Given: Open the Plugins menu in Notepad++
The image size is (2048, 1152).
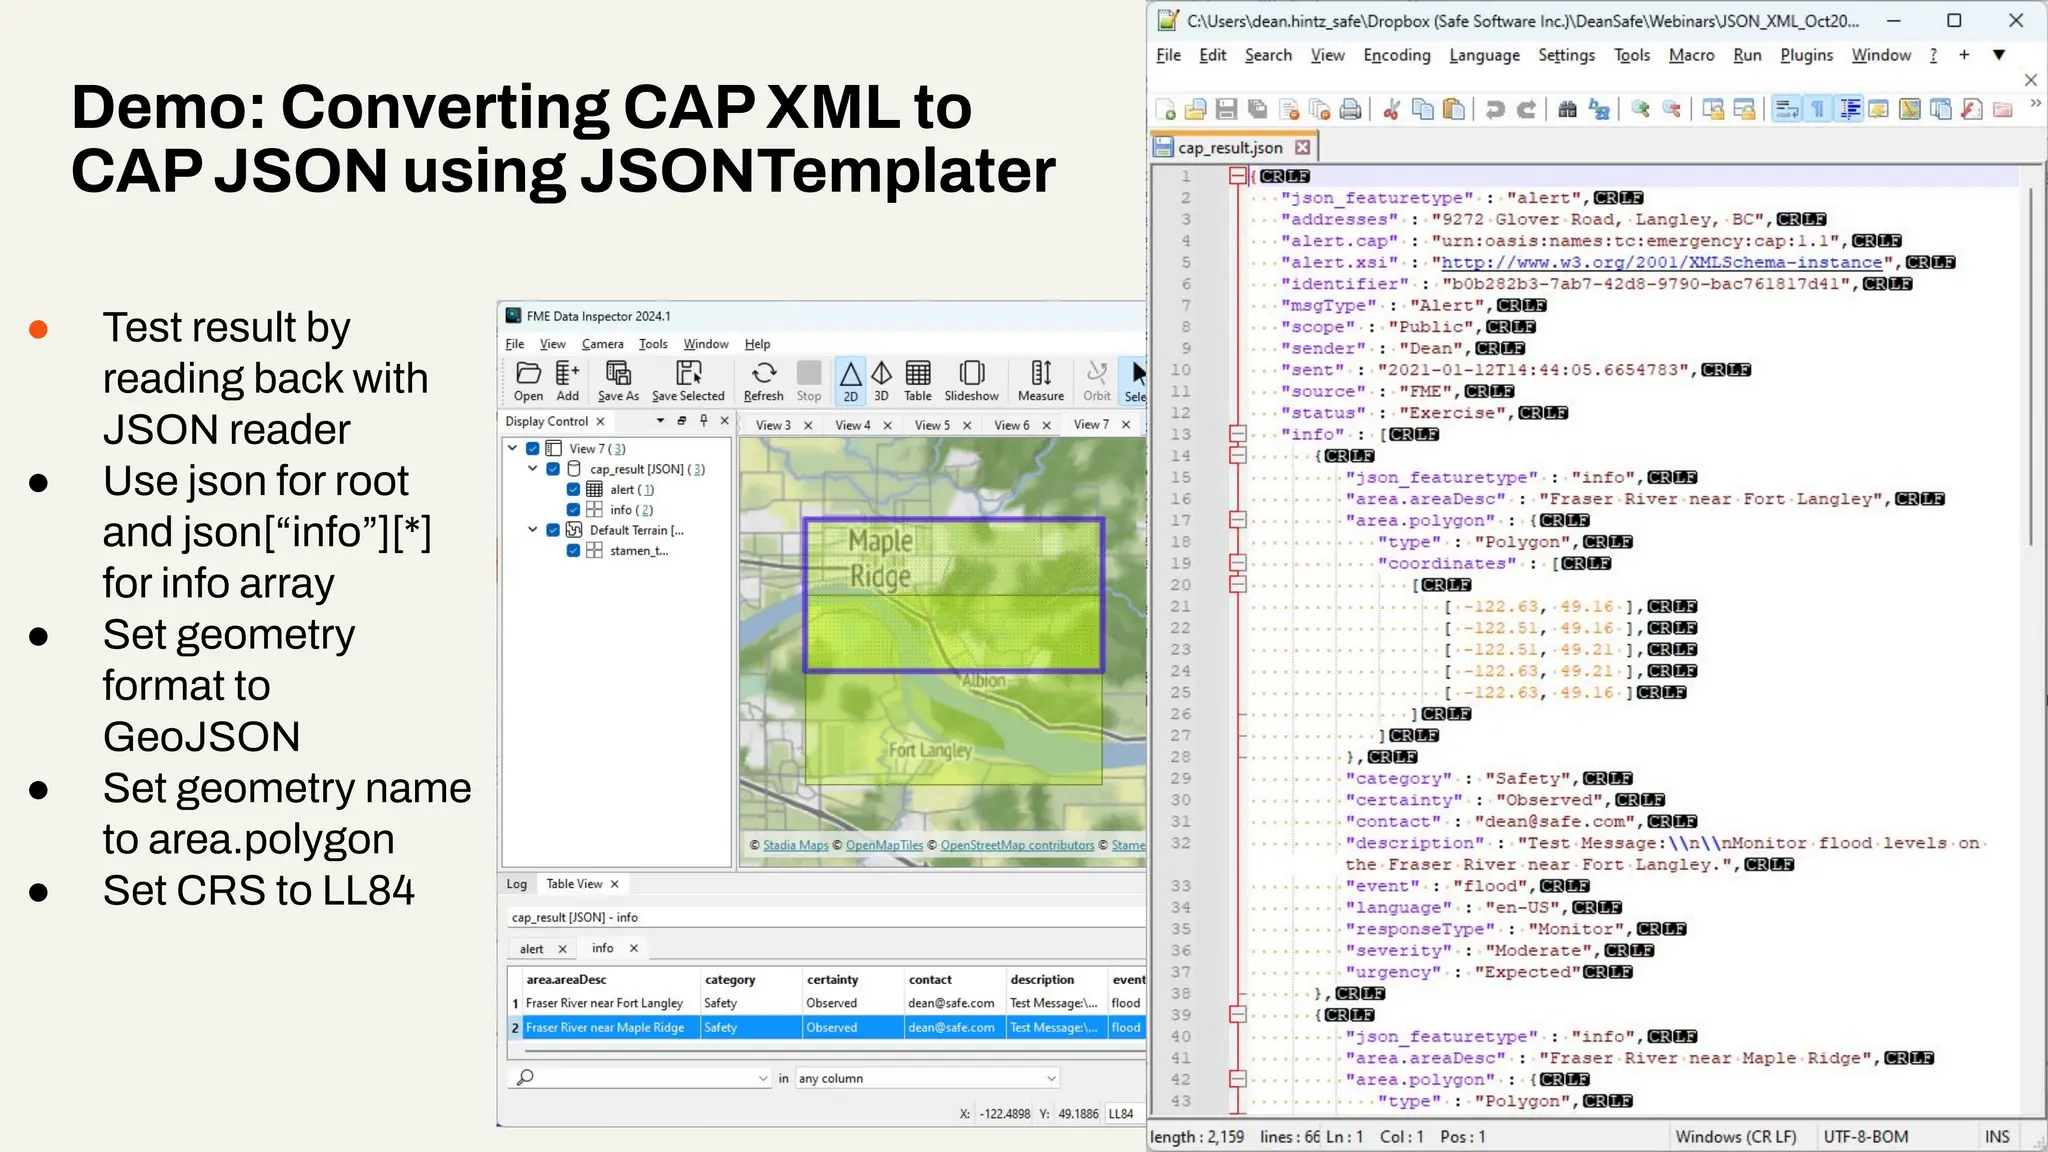Looking at the screenshot, I should [x=1806, y=55].
